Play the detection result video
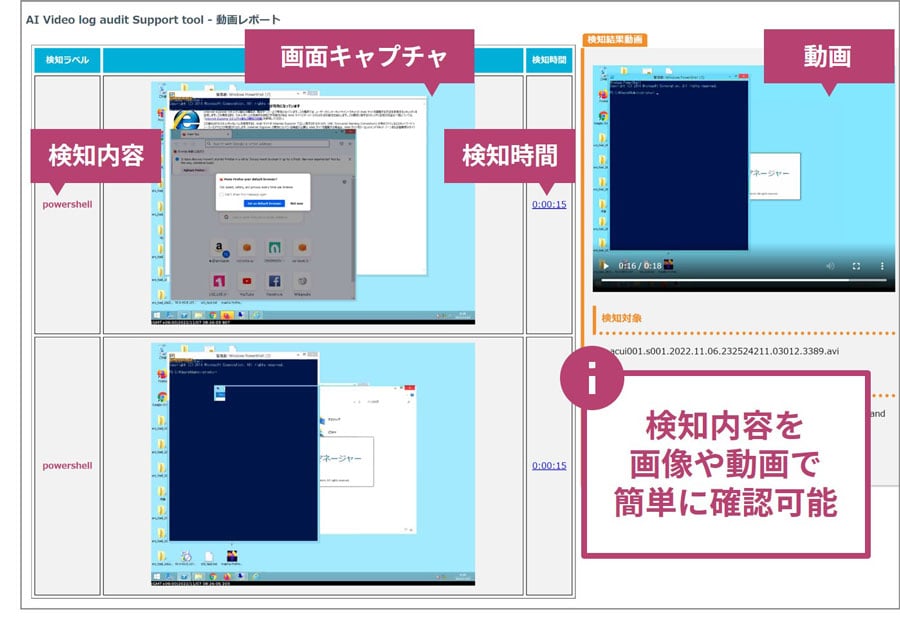Image resolution: width=900 pixels, height=644 pixels. tap(604, 266)
